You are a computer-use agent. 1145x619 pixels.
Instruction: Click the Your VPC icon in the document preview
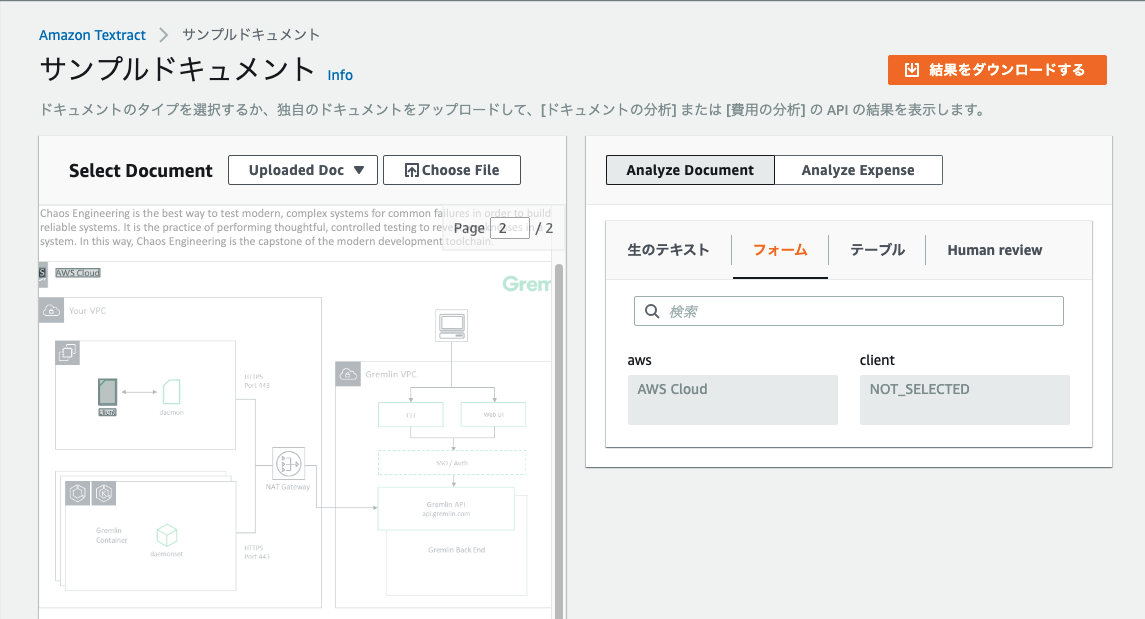click(51, 311)
